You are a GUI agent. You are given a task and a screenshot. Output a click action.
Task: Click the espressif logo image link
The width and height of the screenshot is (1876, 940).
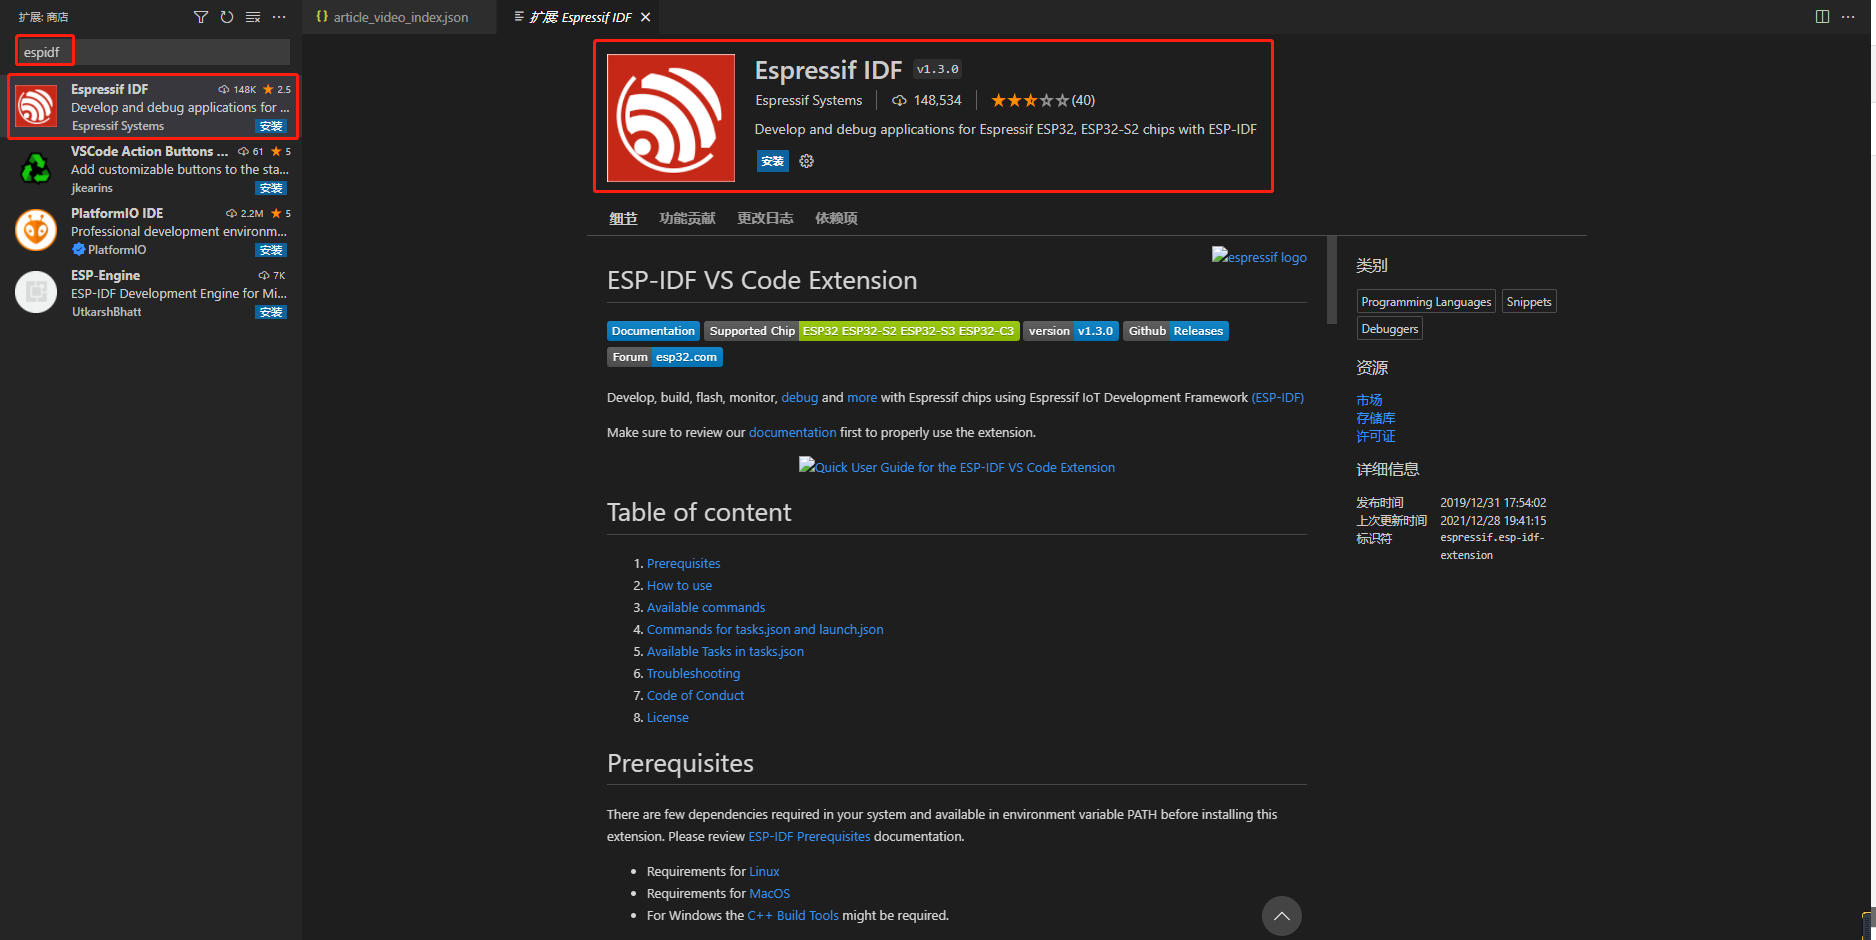pos(1259,257)
